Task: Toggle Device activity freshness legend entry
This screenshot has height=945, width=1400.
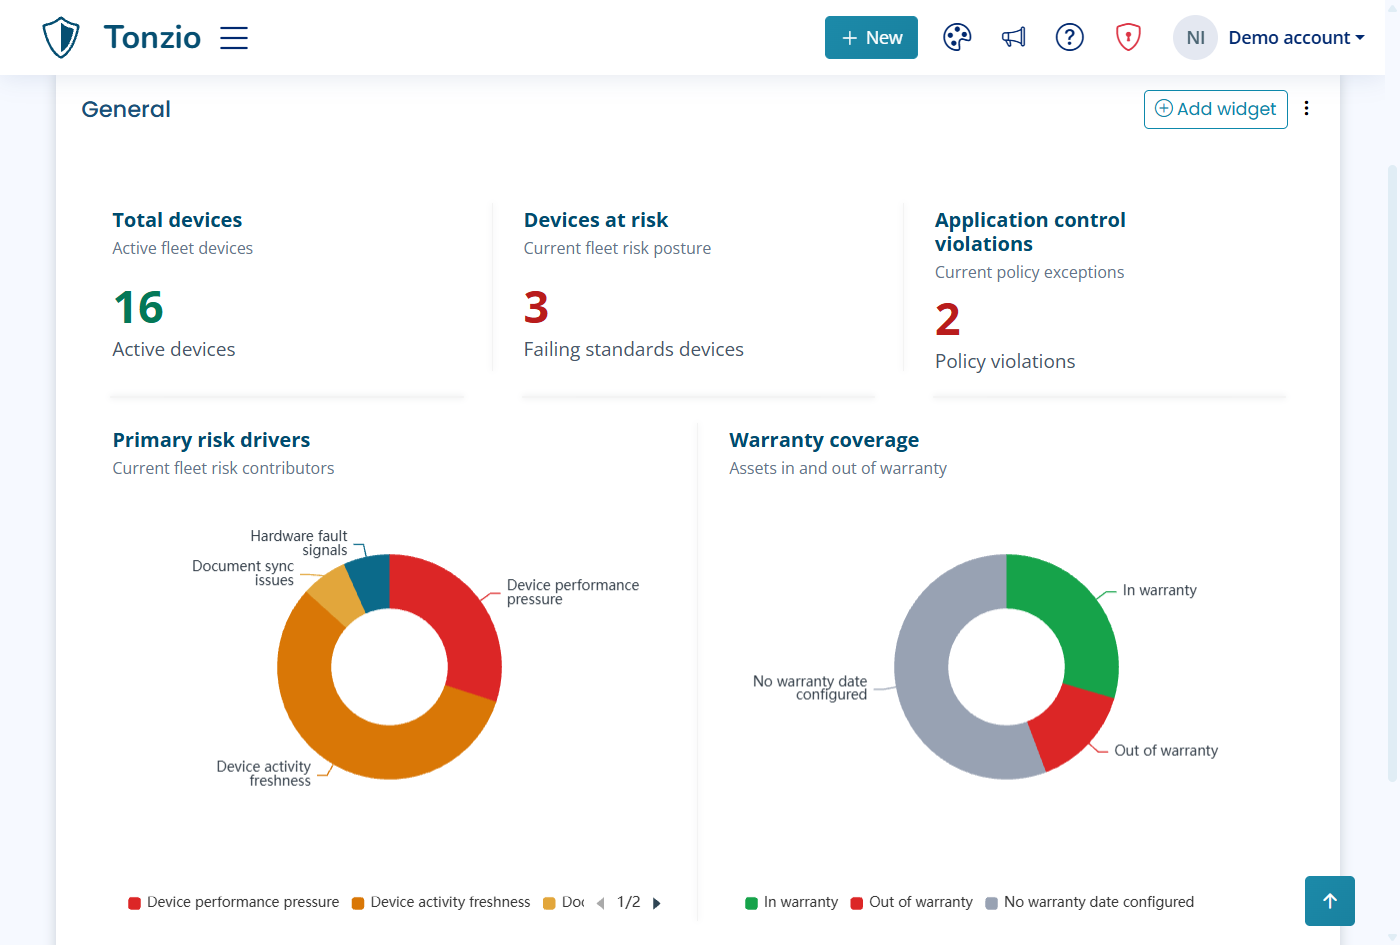Action: 441,902
